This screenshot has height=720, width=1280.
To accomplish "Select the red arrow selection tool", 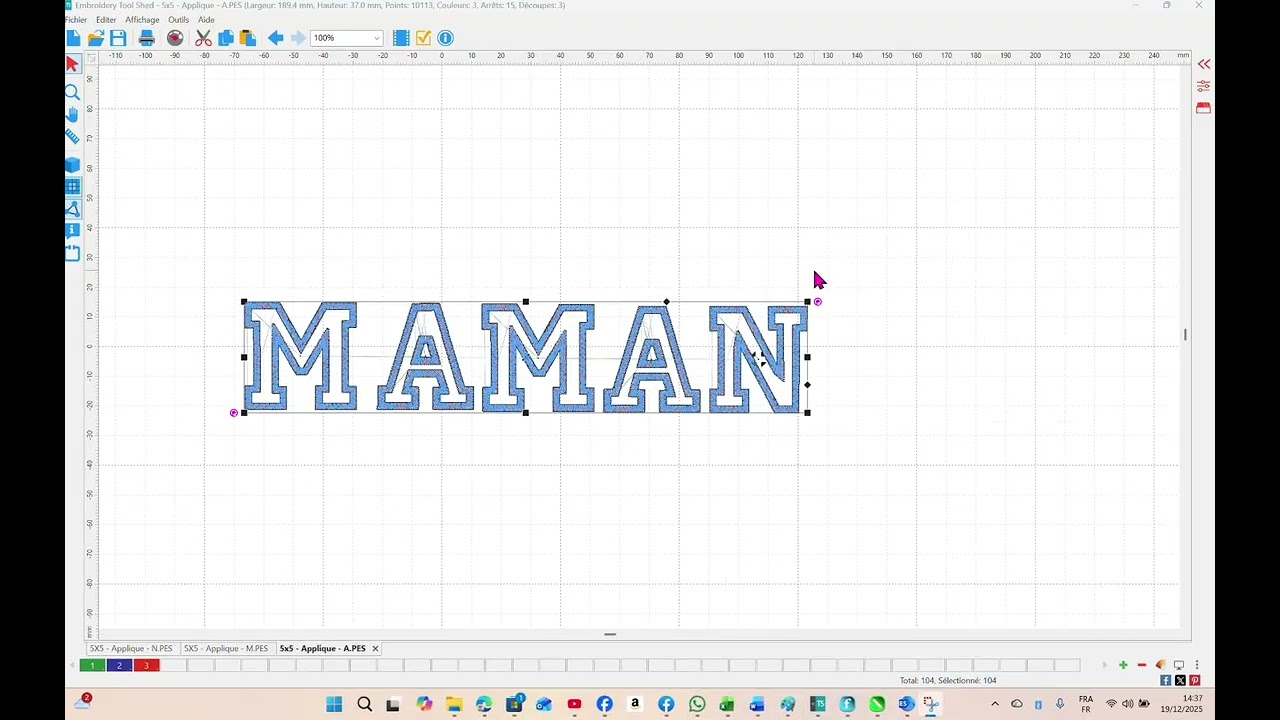I will [x=72, y=65].
